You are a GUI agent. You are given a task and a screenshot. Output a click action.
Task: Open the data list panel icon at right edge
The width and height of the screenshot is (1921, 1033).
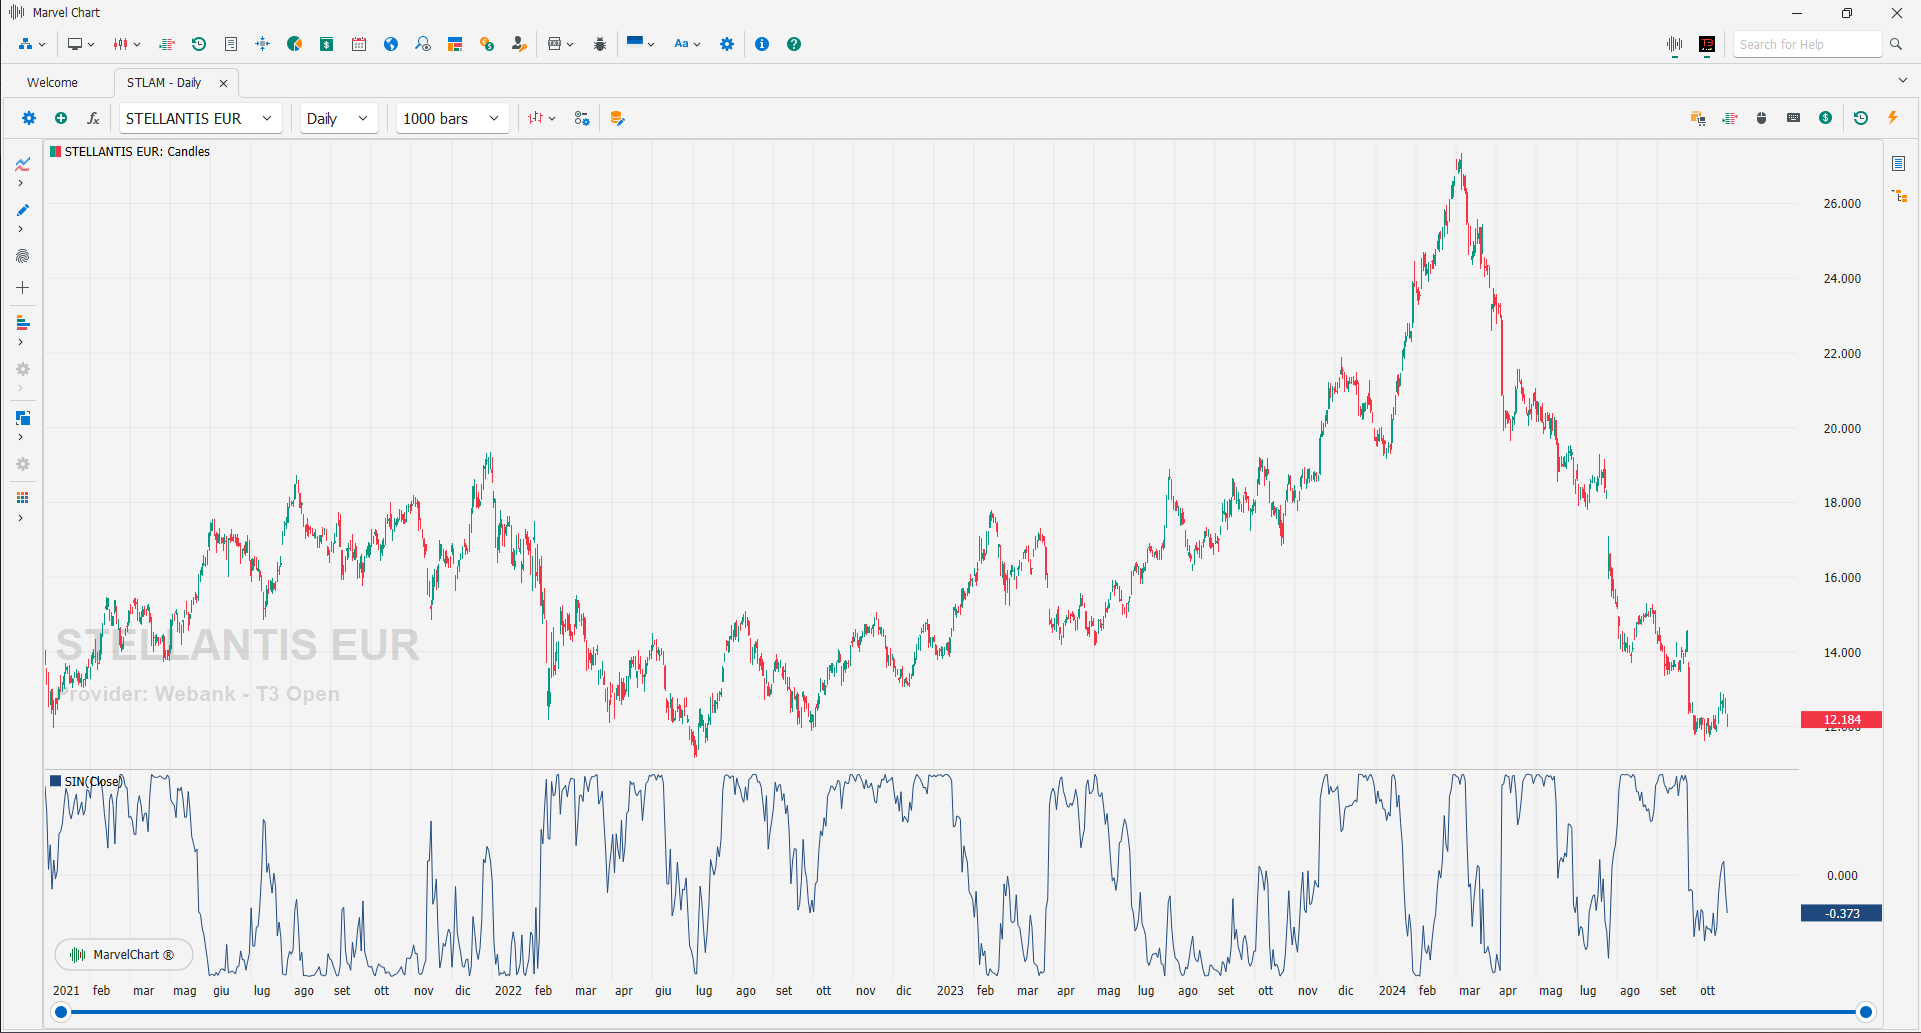tap(1898, 163)
